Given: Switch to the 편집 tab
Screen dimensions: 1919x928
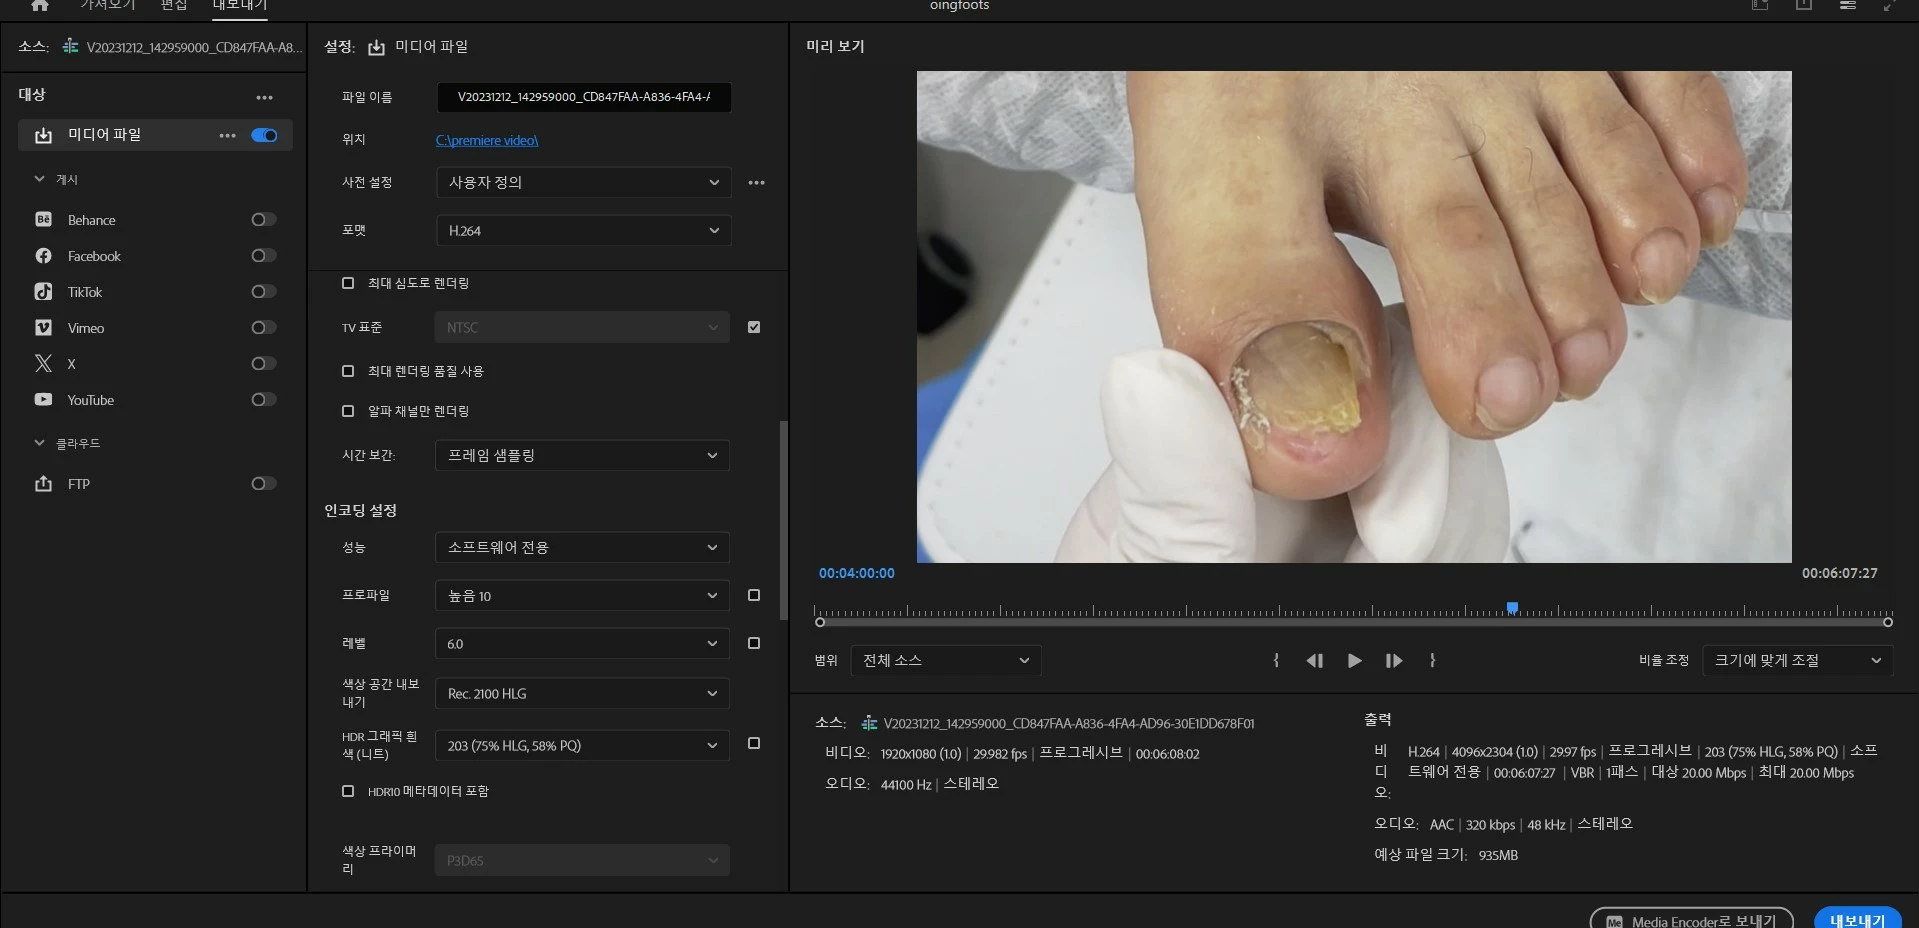Looking at the screenshot, I should click(174, 5).
